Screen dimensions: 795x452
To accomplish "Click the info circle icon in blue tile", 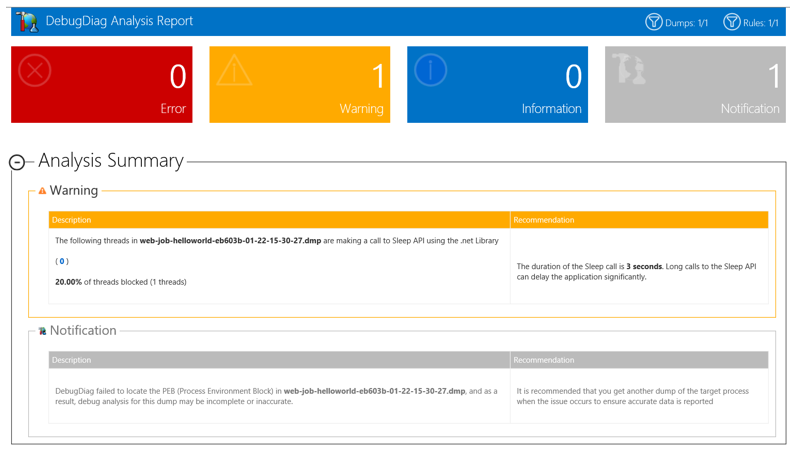I will [431, 70].
